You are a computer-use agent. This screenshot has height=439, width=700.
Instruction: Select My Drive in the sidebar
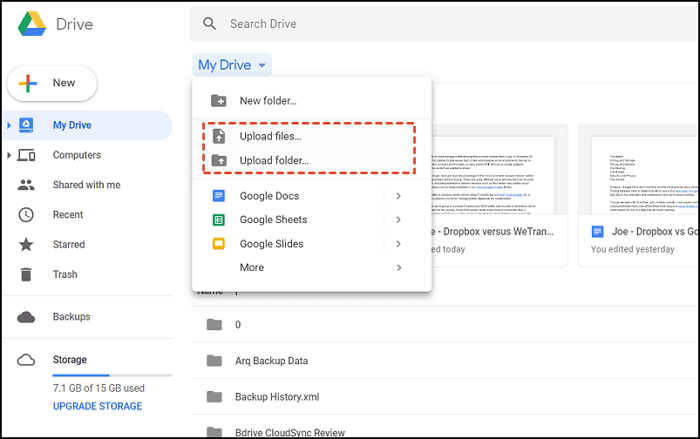[x=88, y=125]
